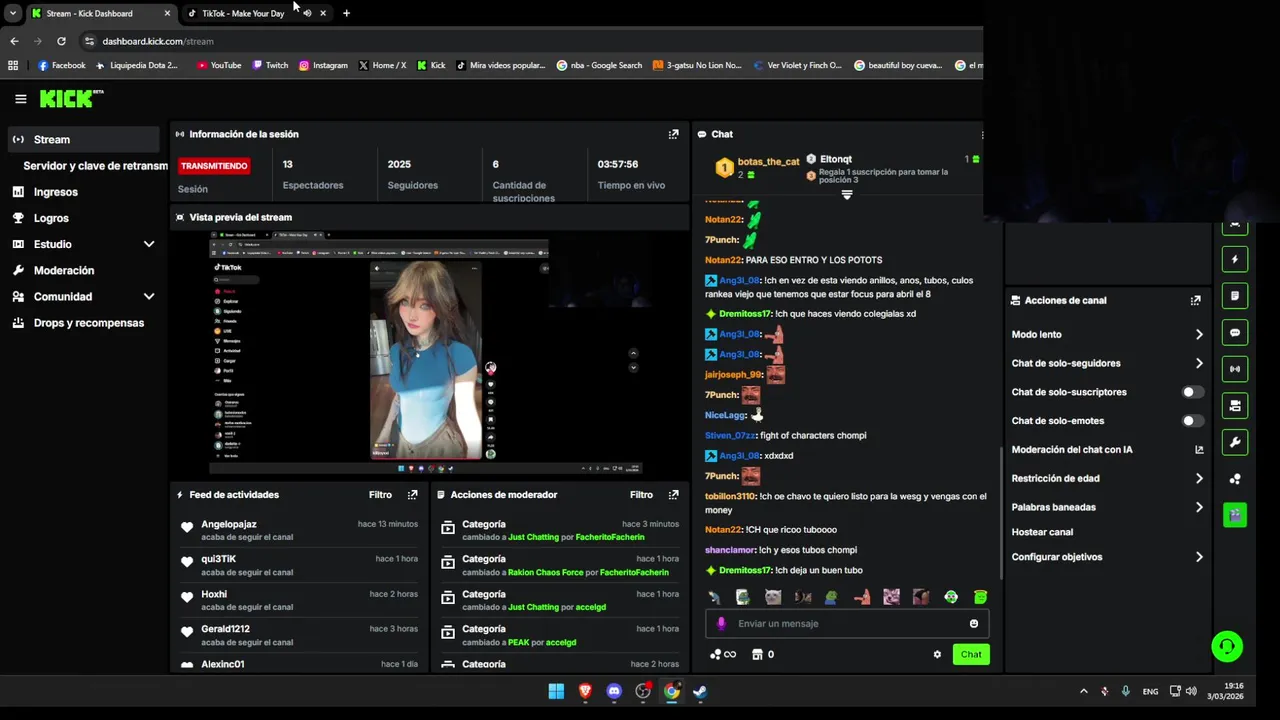Insert the white cat emote
Screen dimensions: 1280x720
[773, 597]
